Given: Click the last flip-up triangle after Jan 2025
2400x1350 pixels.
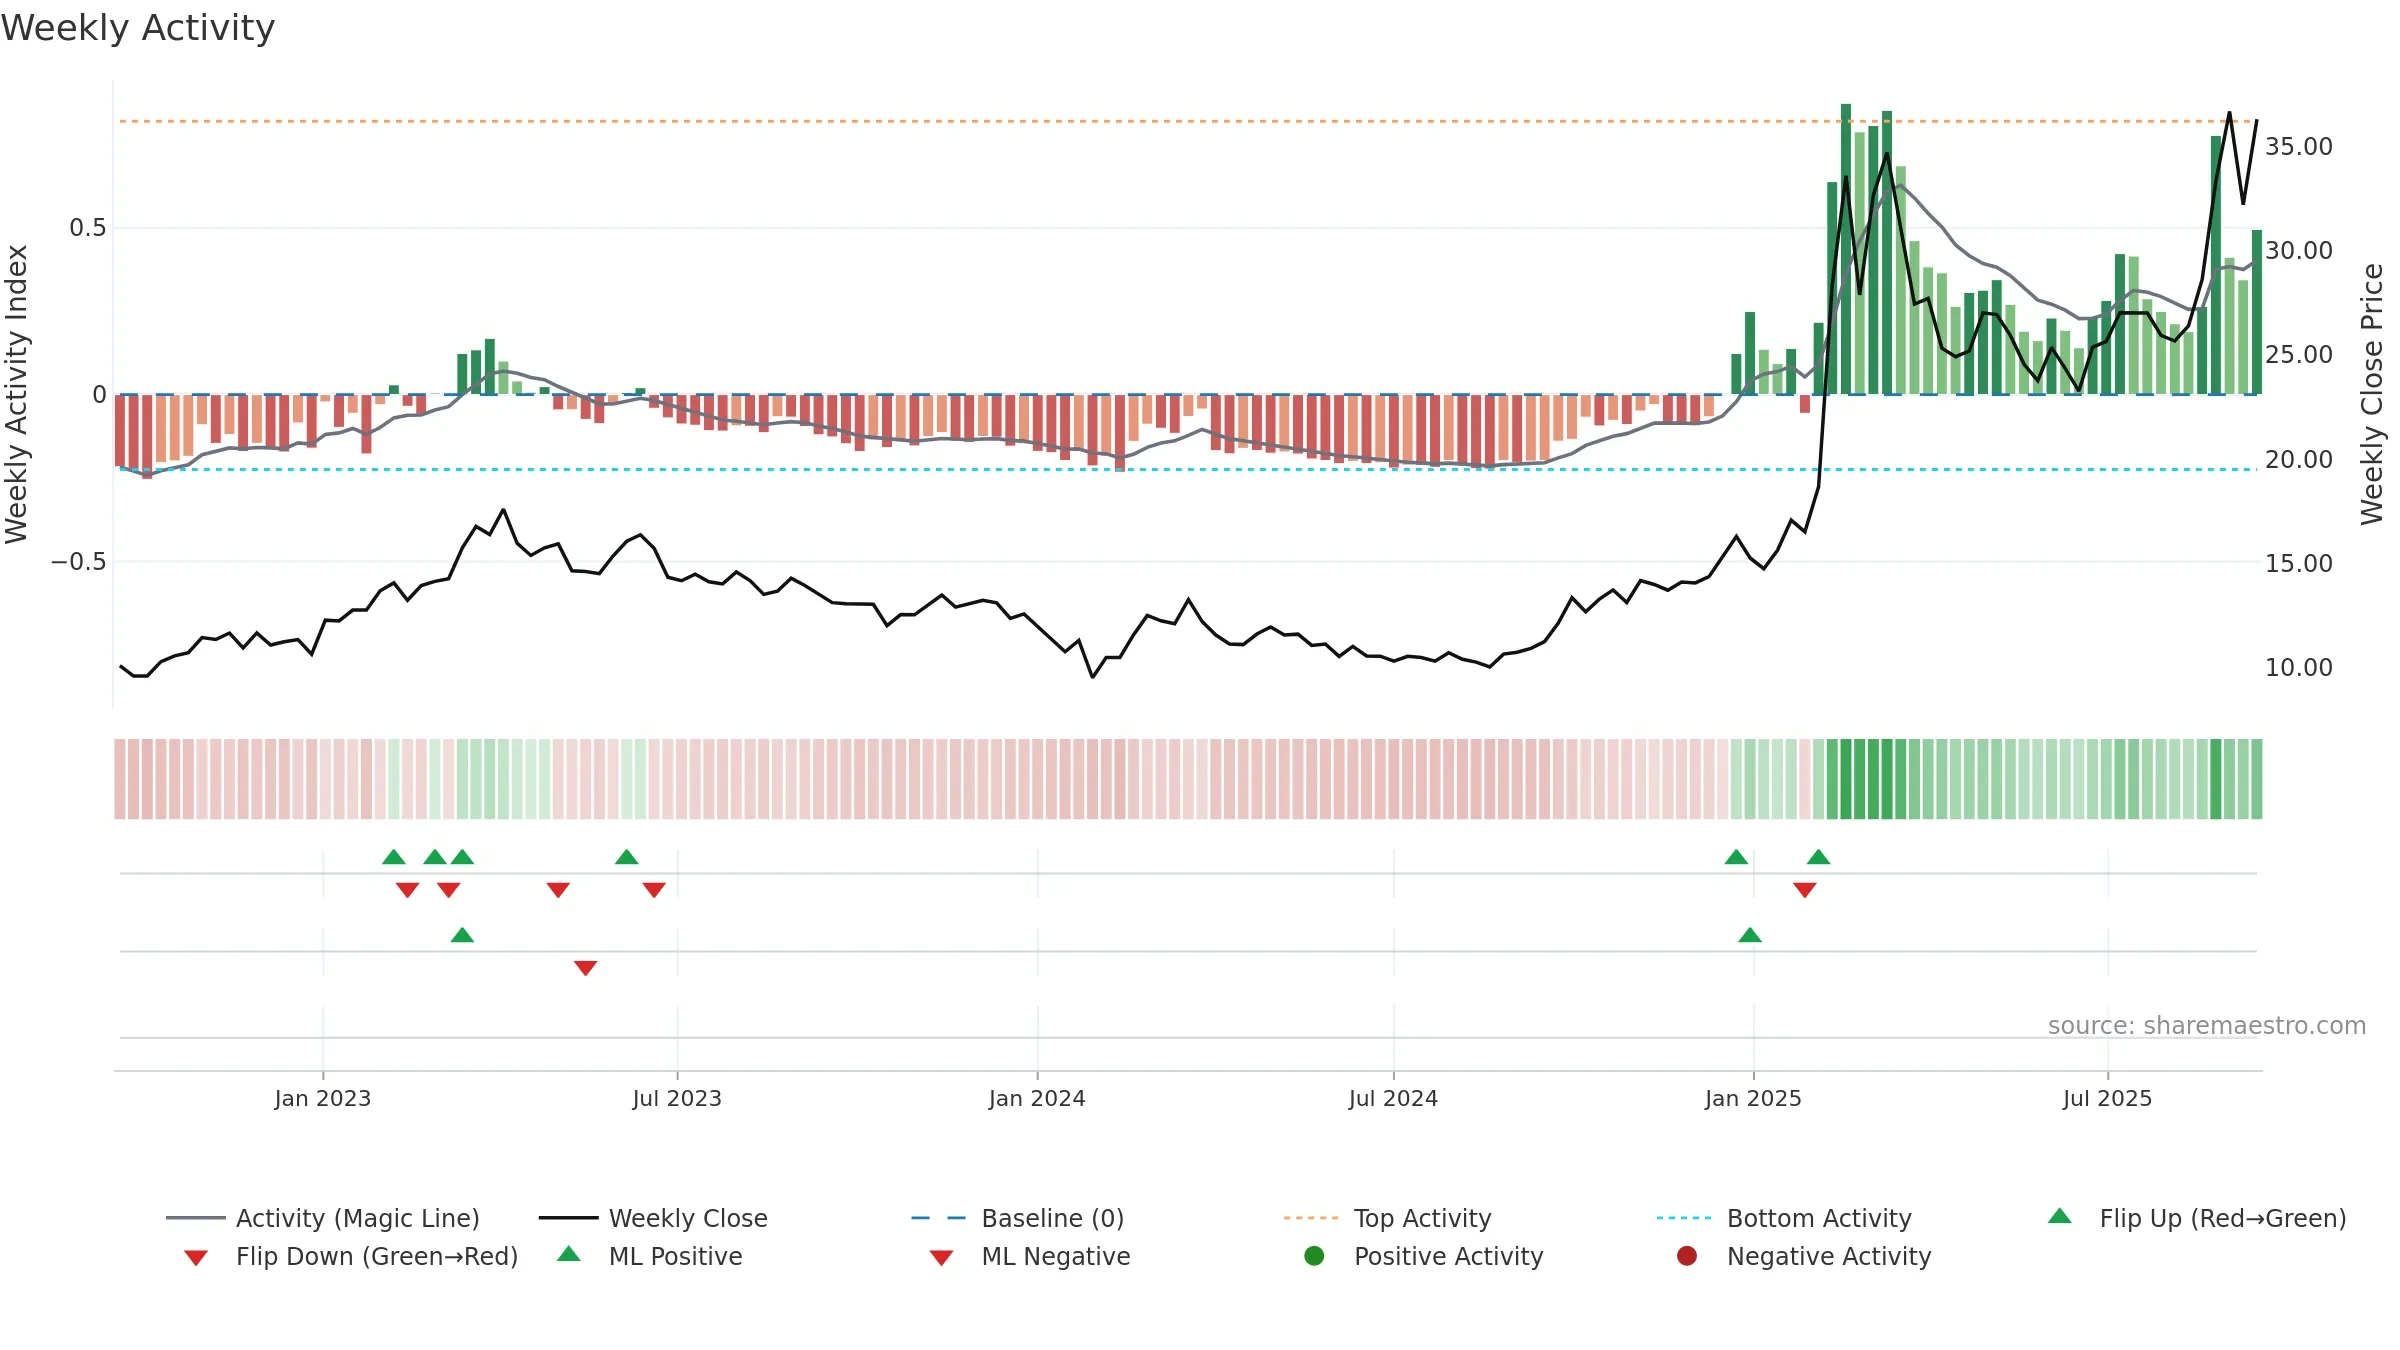Looking at the screenshot, I should pos(1819,857).
